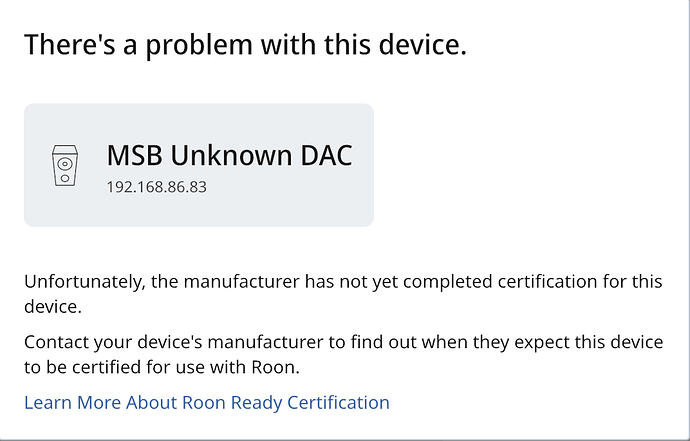Click the "Unfortunately, the manufacturer" paragraph text
690x441 pixels.
pyautogui.click(x=343, y=294)
